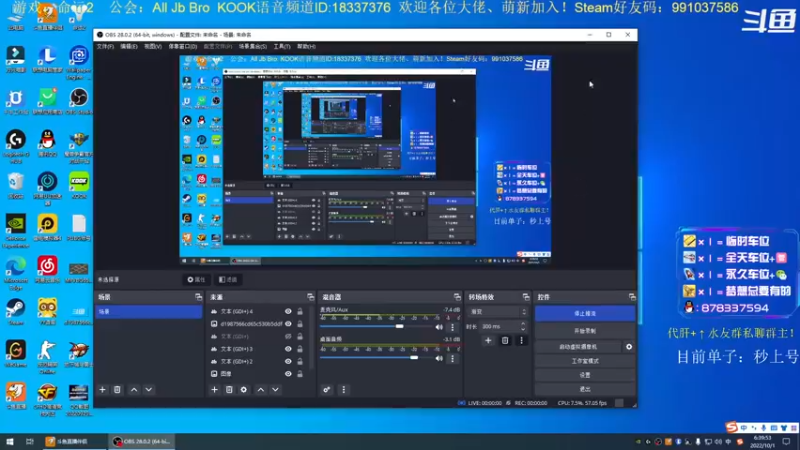Open transition three-dot properties menu
This screenshot has width=800, height=450.
tap(521, 340)
